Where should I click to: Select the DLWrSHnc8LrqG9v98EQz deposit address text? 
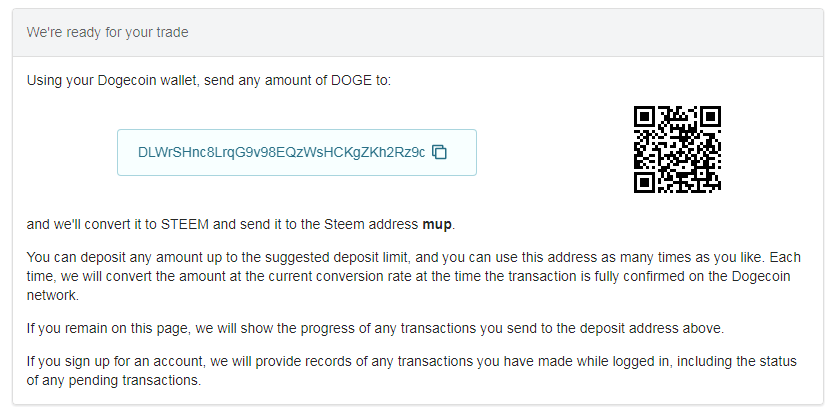click(281, 152)
